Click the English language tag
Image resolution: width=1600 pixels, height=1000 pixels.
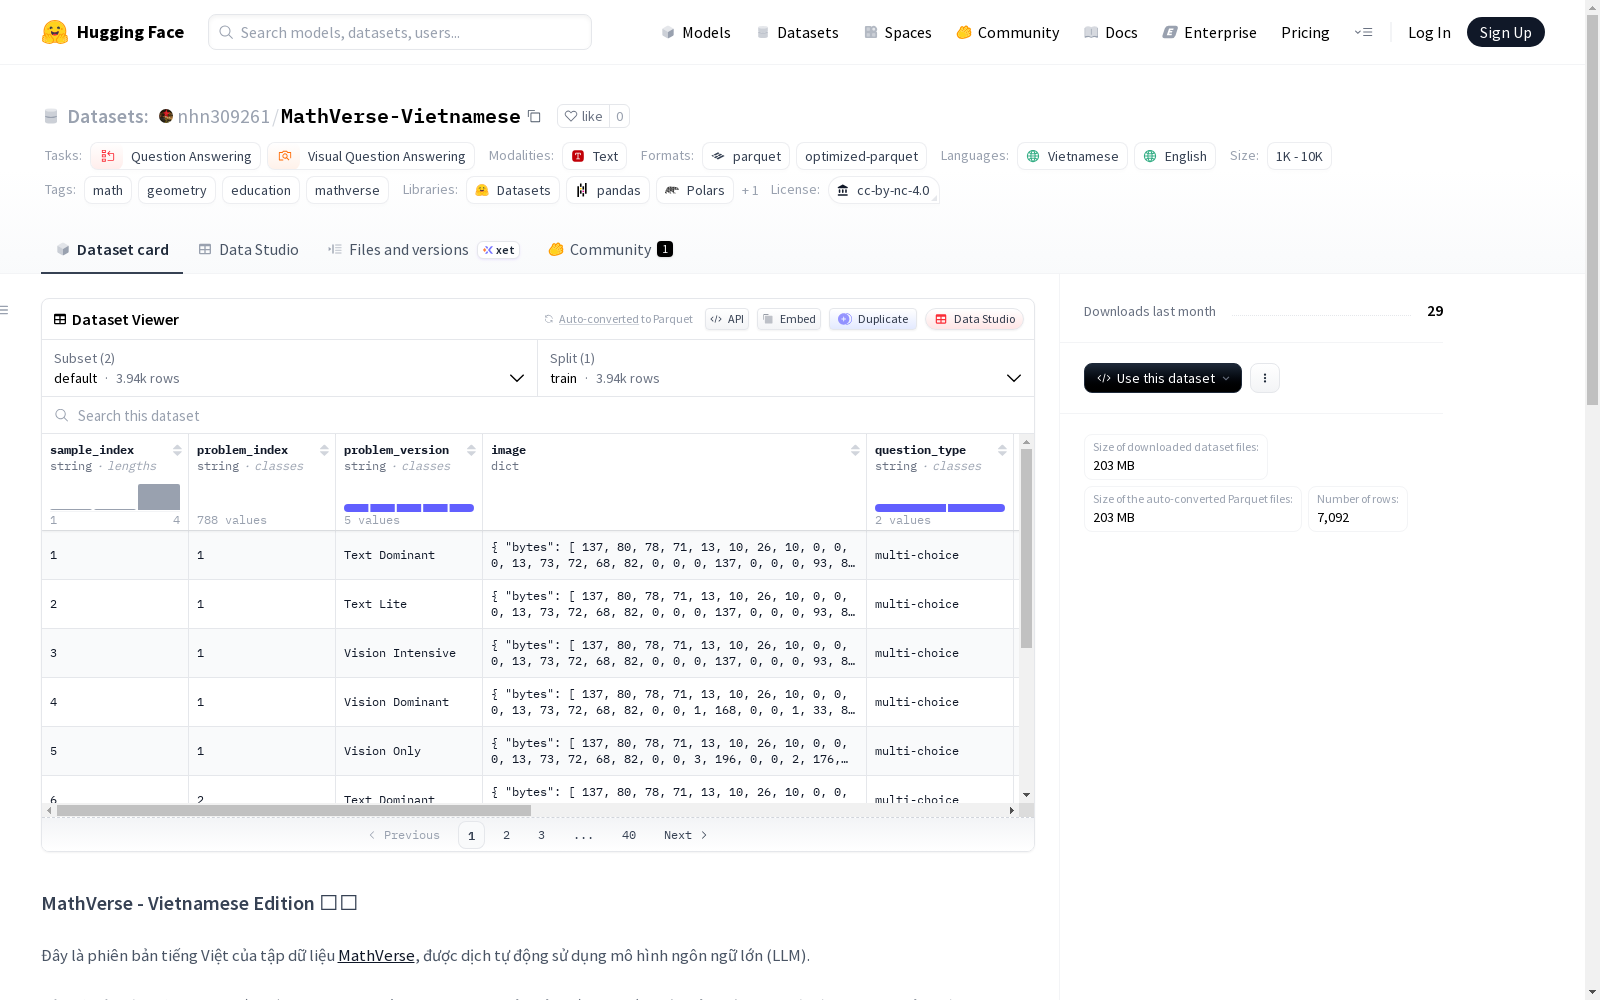tap(1175, 156)
